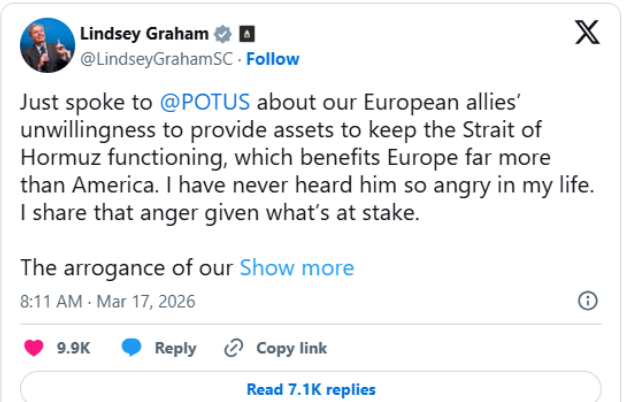Click the X logo
Viewport: 626px width, 402px height.
587,34
